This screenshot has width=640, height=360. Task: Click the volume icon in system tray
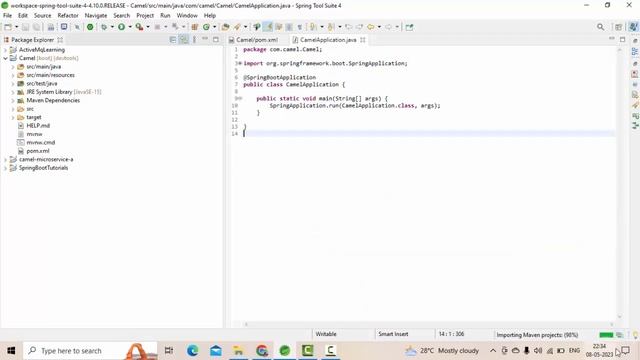[538, 351]
